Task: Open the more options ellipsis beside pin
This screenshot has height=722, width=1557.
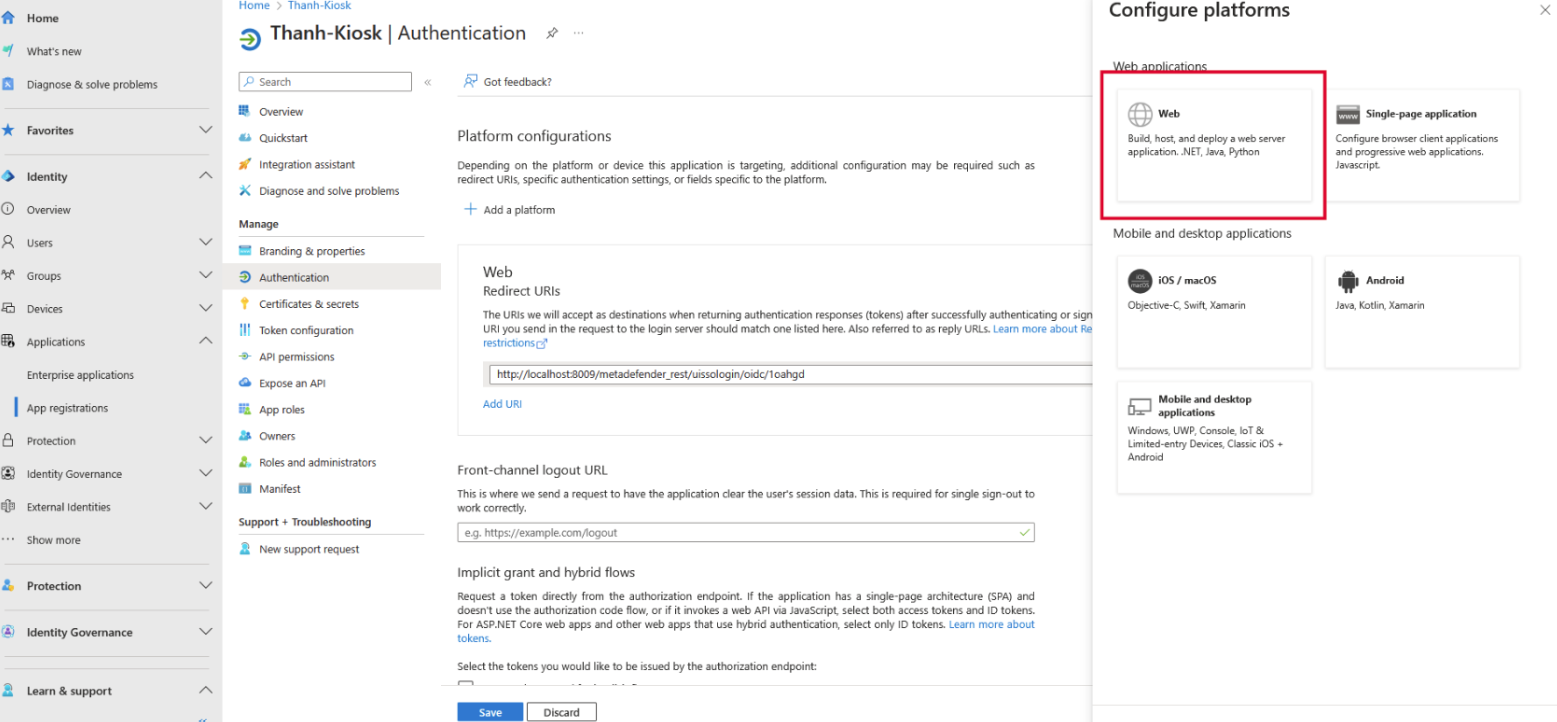Action: click(x=578, y=33)
